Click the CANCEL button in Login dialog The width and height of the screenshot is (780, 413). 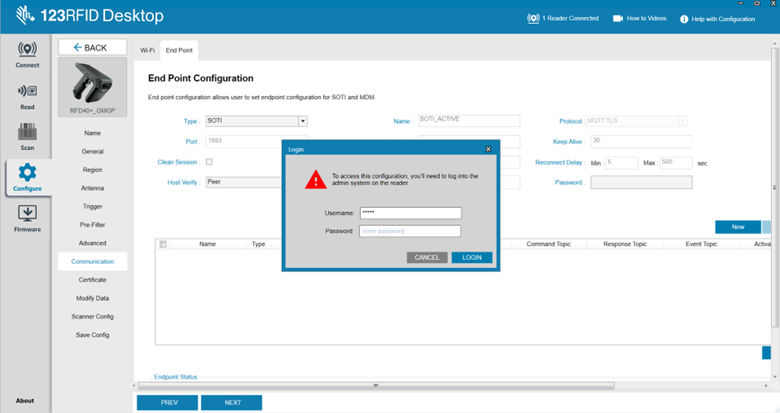[x=427, y=257]
